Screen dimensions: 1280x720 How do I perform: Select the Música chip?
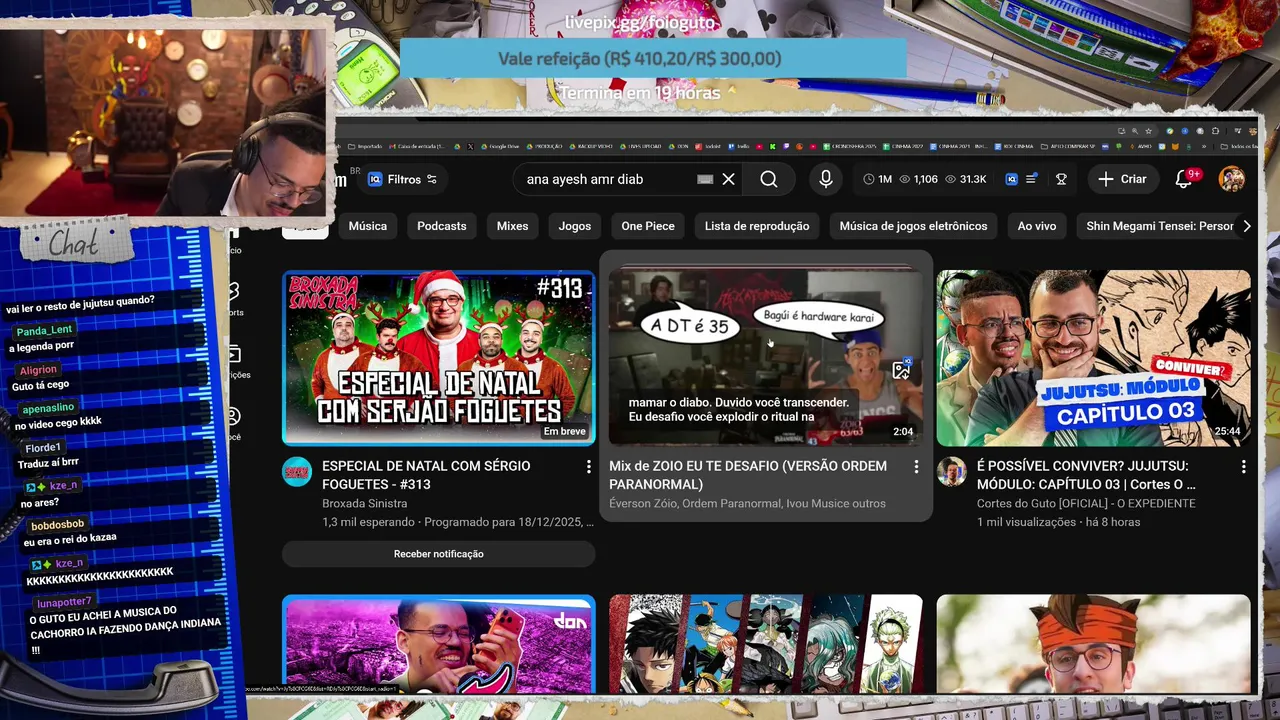367,226
